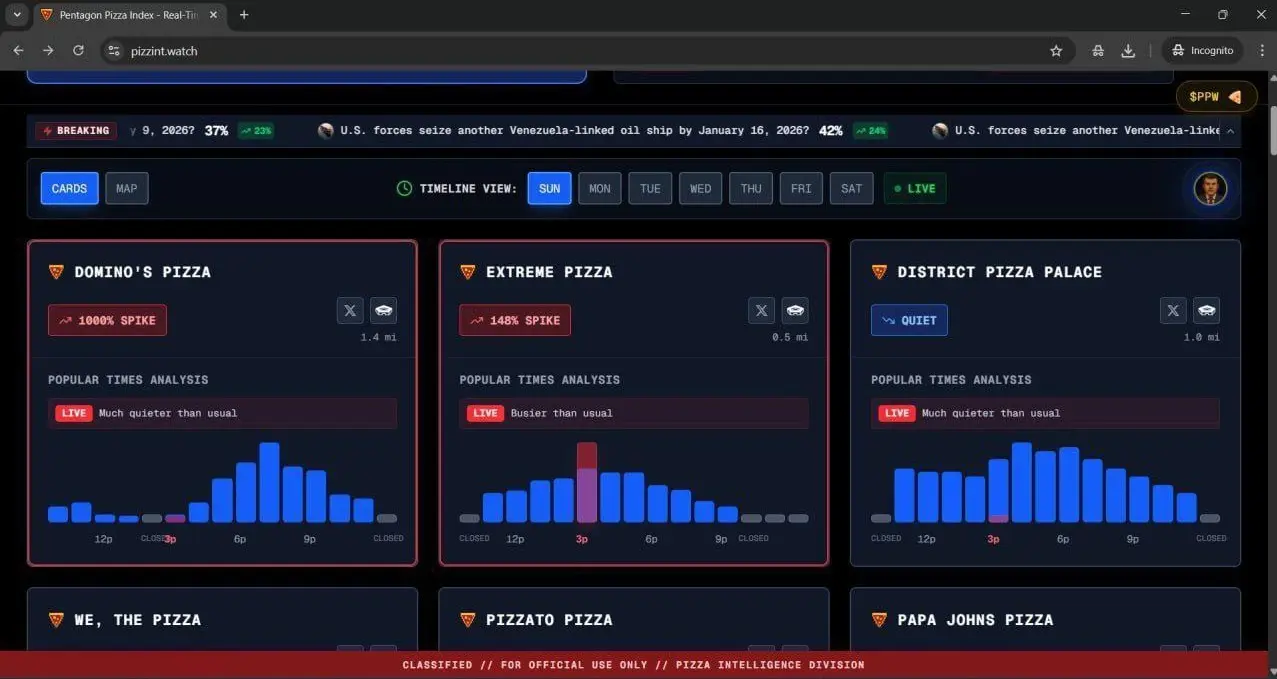Open the tab search dropdown arrow
Screen dimensions: 1277x679
[16, 15]
